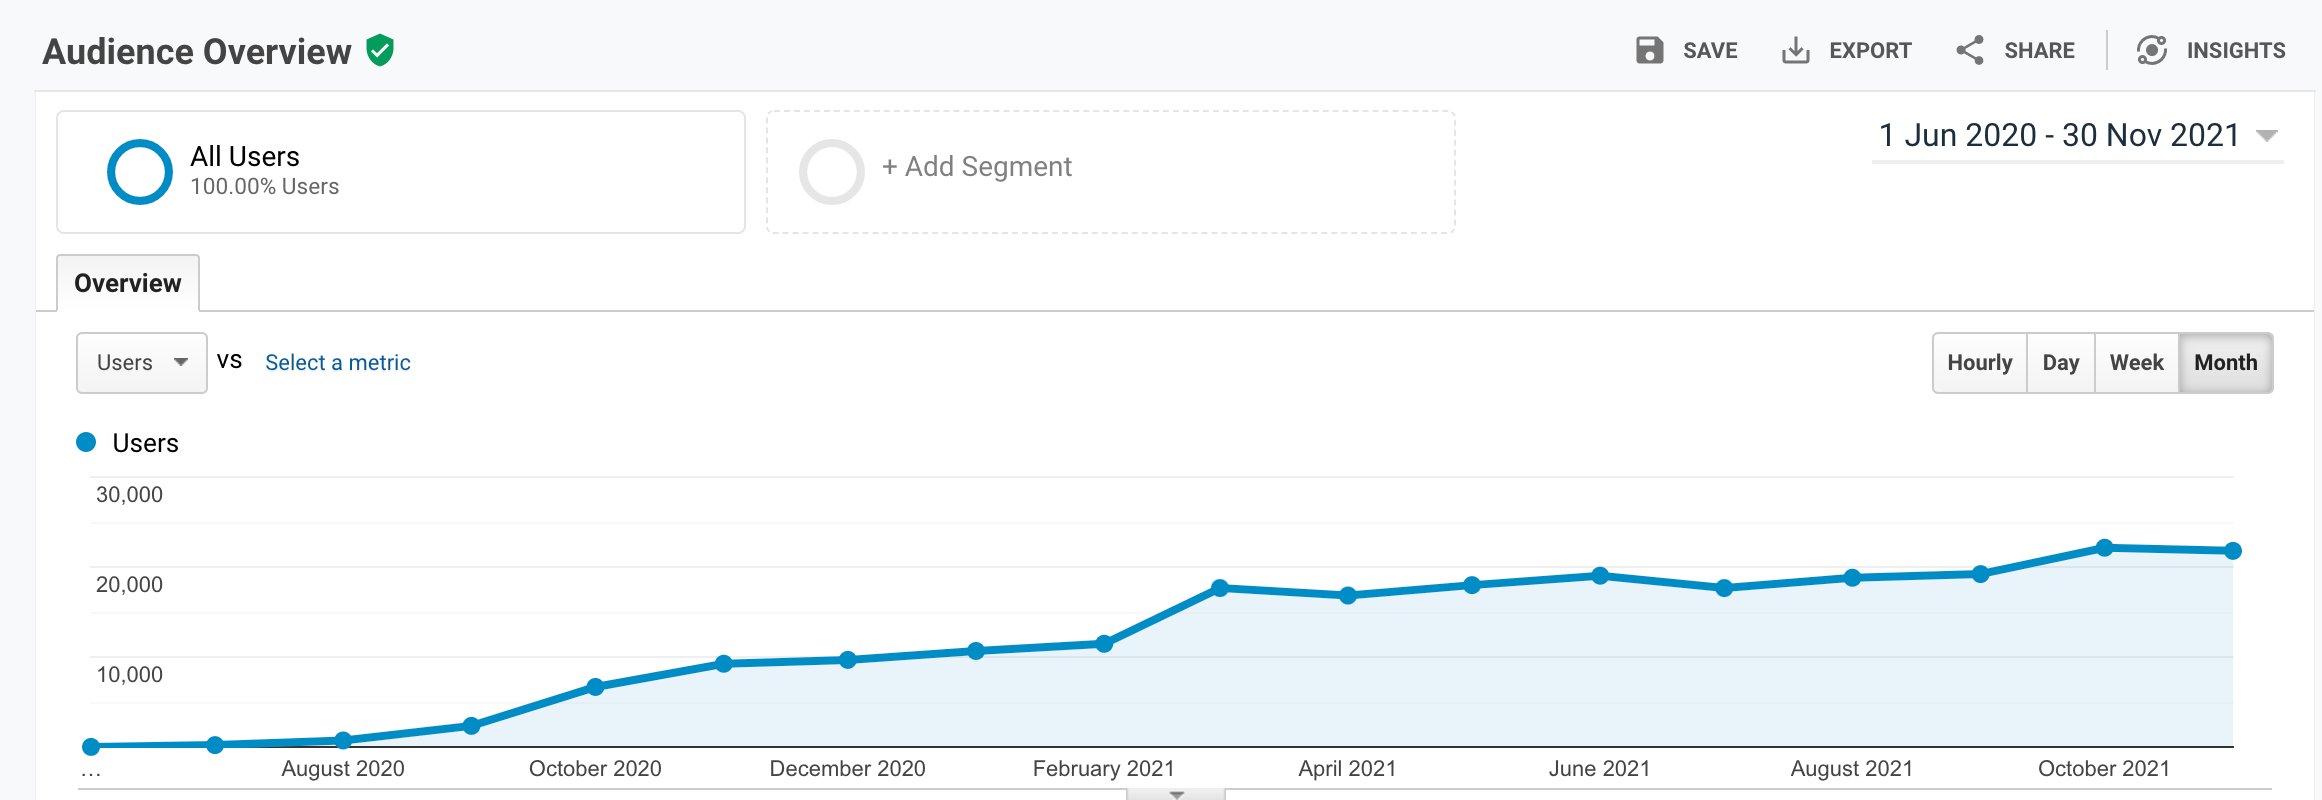Click the Share network icon
2322x800 pixels.
pyautogui.click(x=1970, y=50)
